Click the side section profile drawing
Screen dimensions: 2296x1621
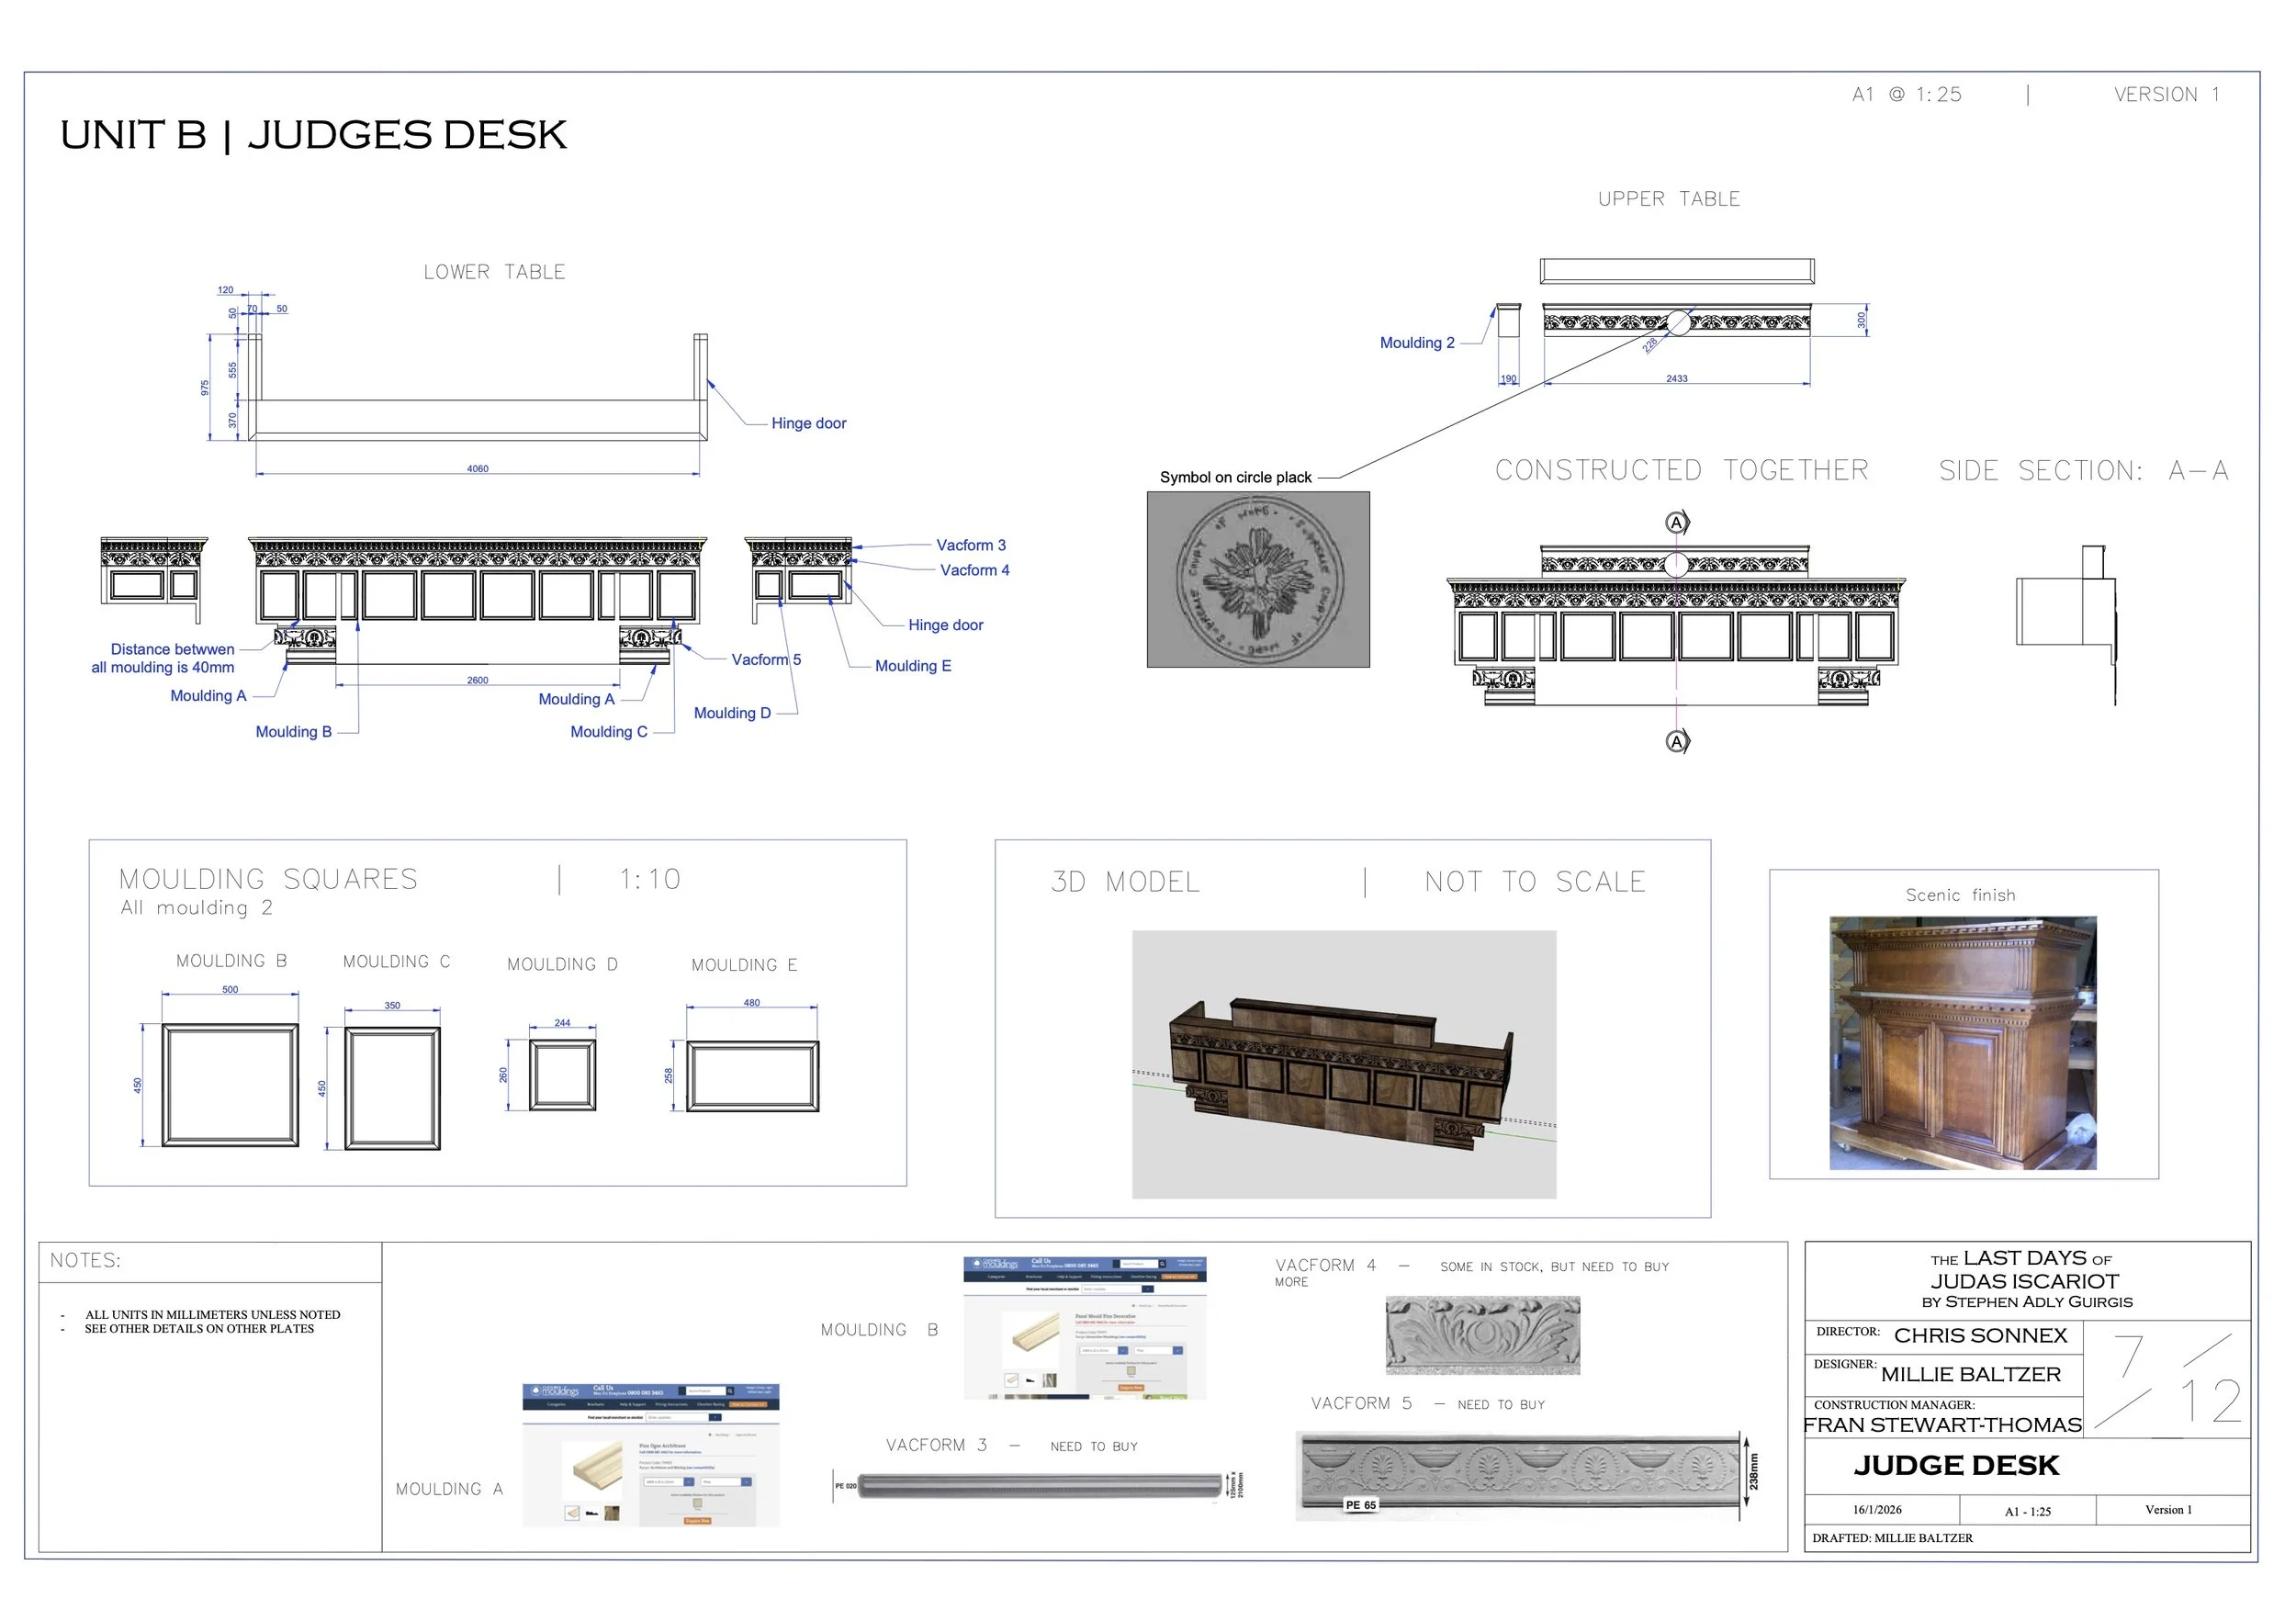[x=2066, y=625]
